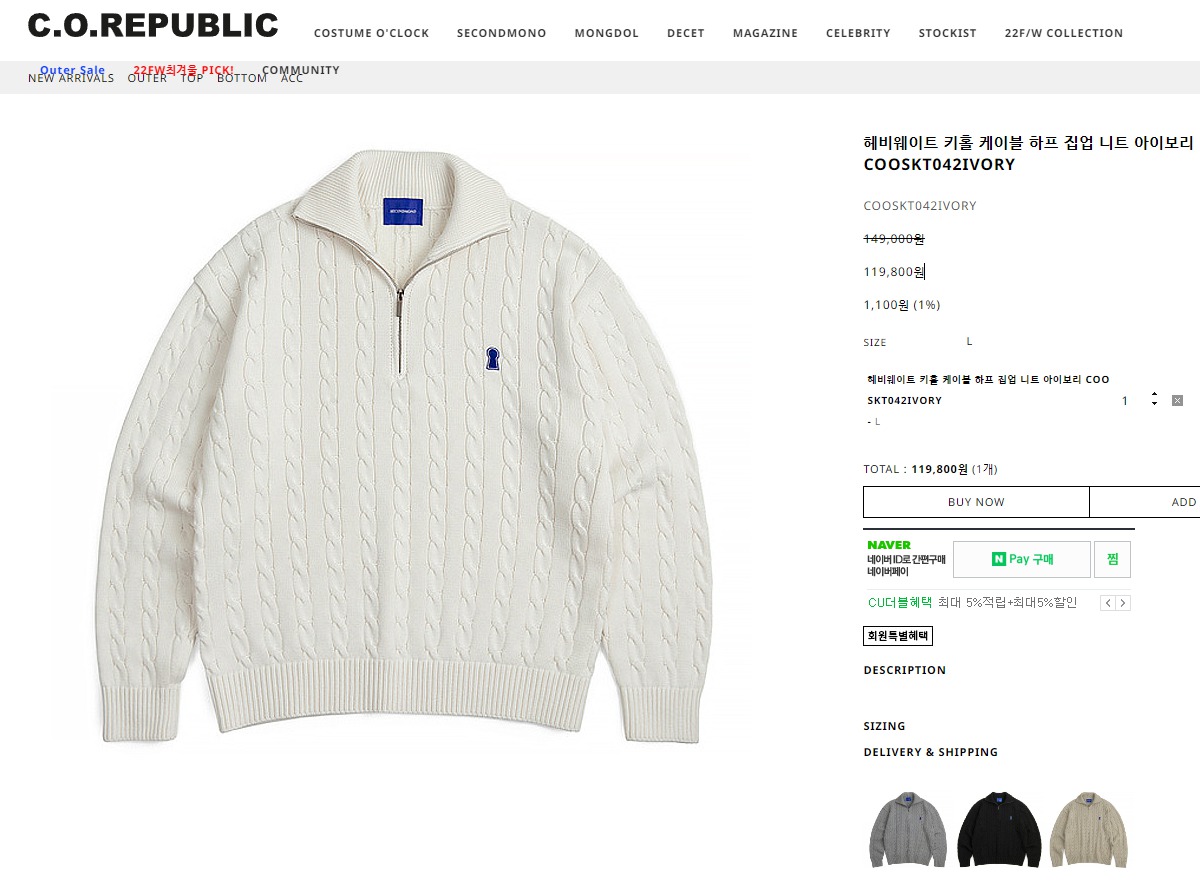
Task: Increase quantity with the up arrow
Action: coord(1154,395)
